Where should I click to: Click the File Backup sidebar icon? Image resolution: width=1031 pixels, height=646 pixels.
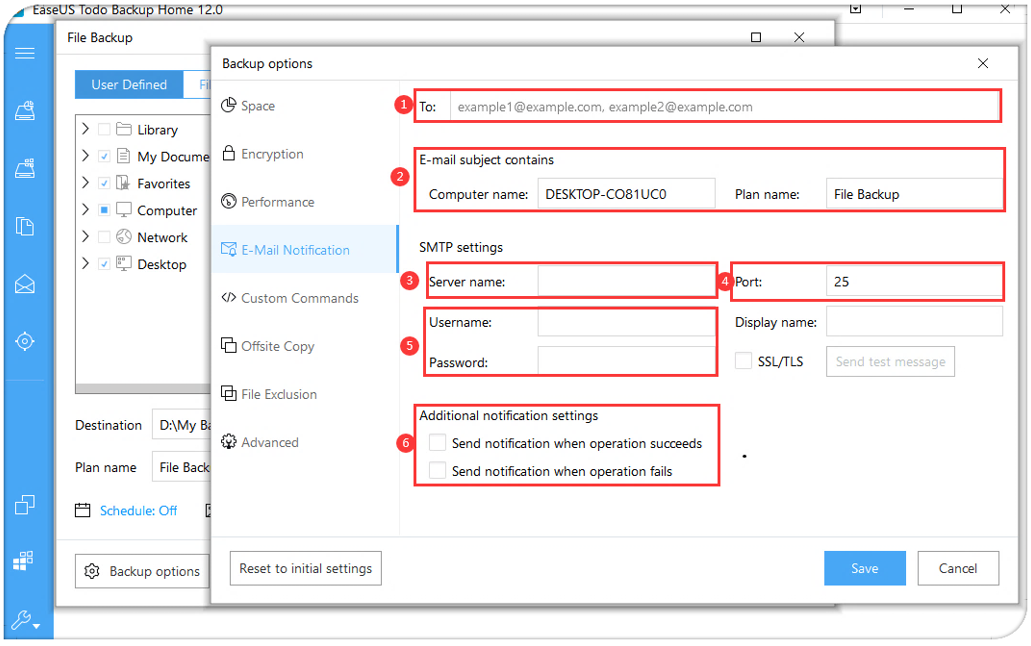[25, 226]
